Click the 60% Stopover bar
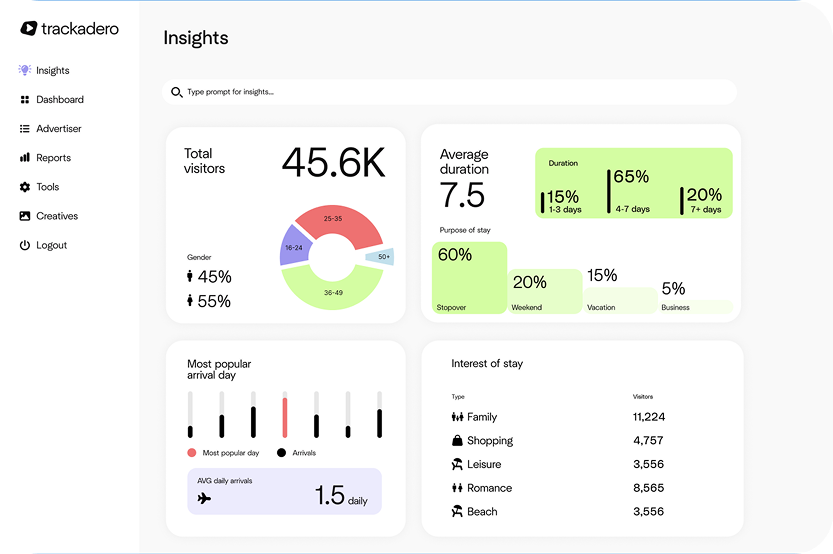The image size is (833, 554). [x=470, y=279]
